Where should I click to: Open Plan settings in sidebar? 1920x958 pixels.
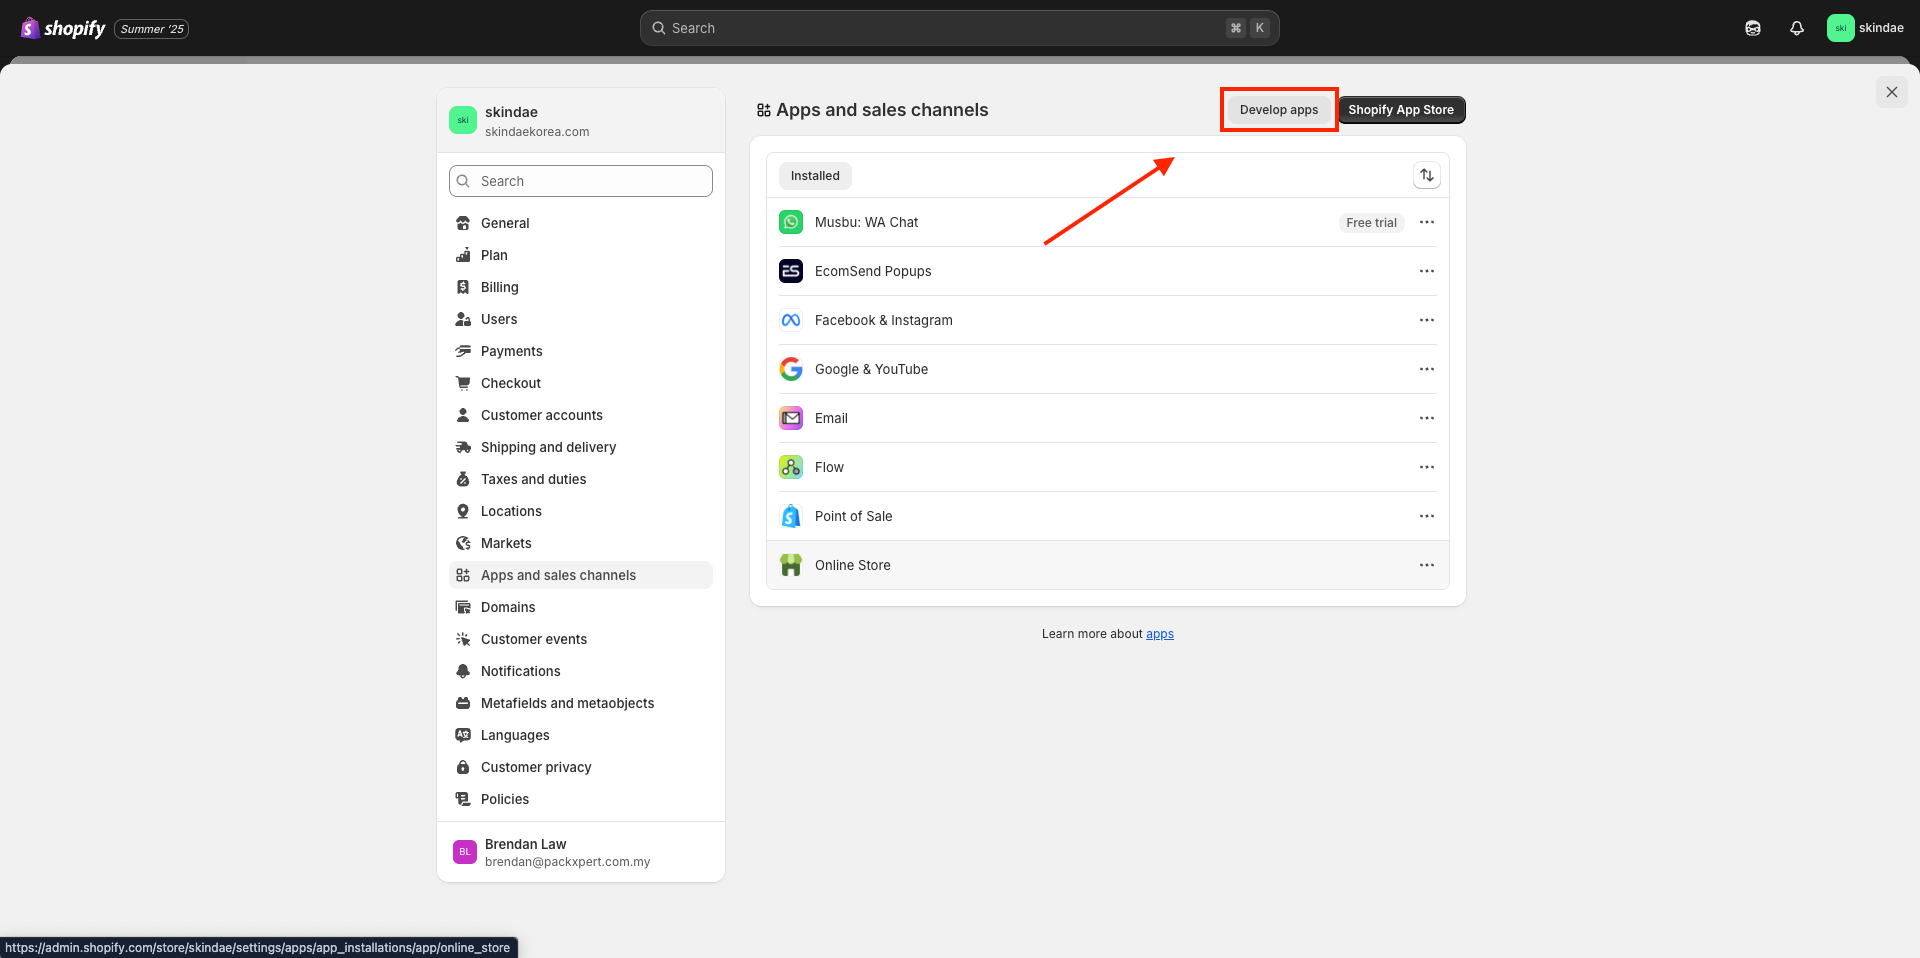[x=581, y=255]
